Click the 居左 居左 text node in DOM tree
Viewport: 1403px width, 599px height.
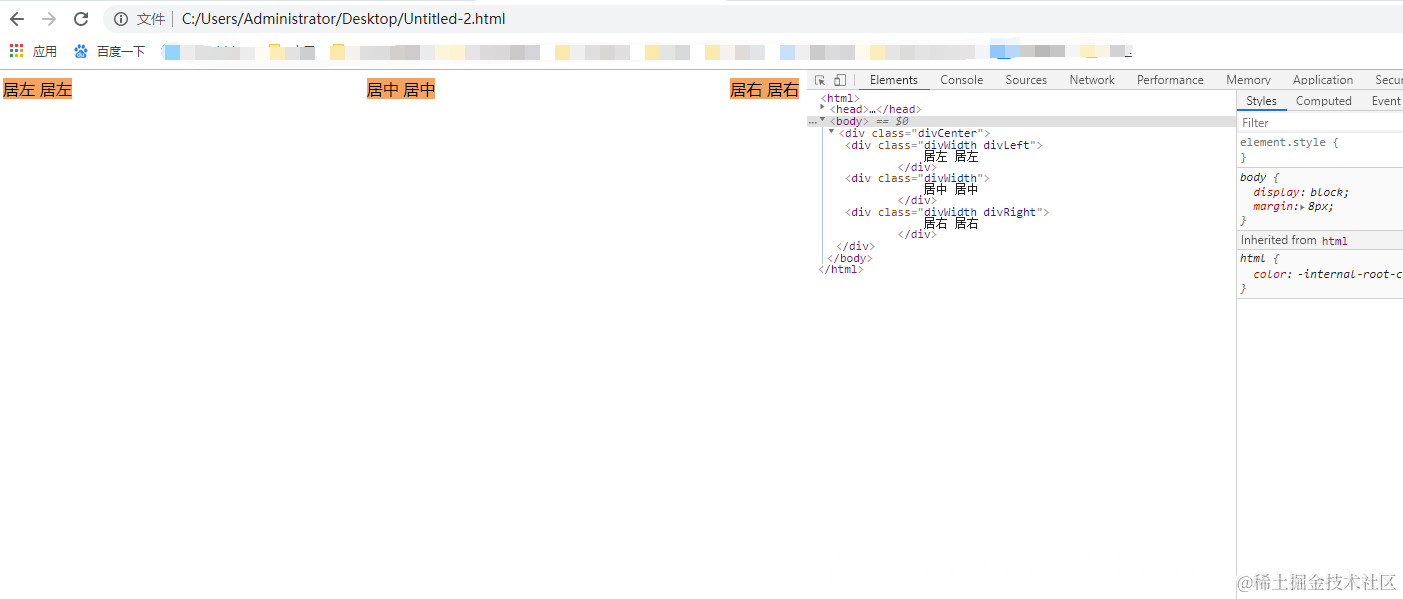point(950,156)
